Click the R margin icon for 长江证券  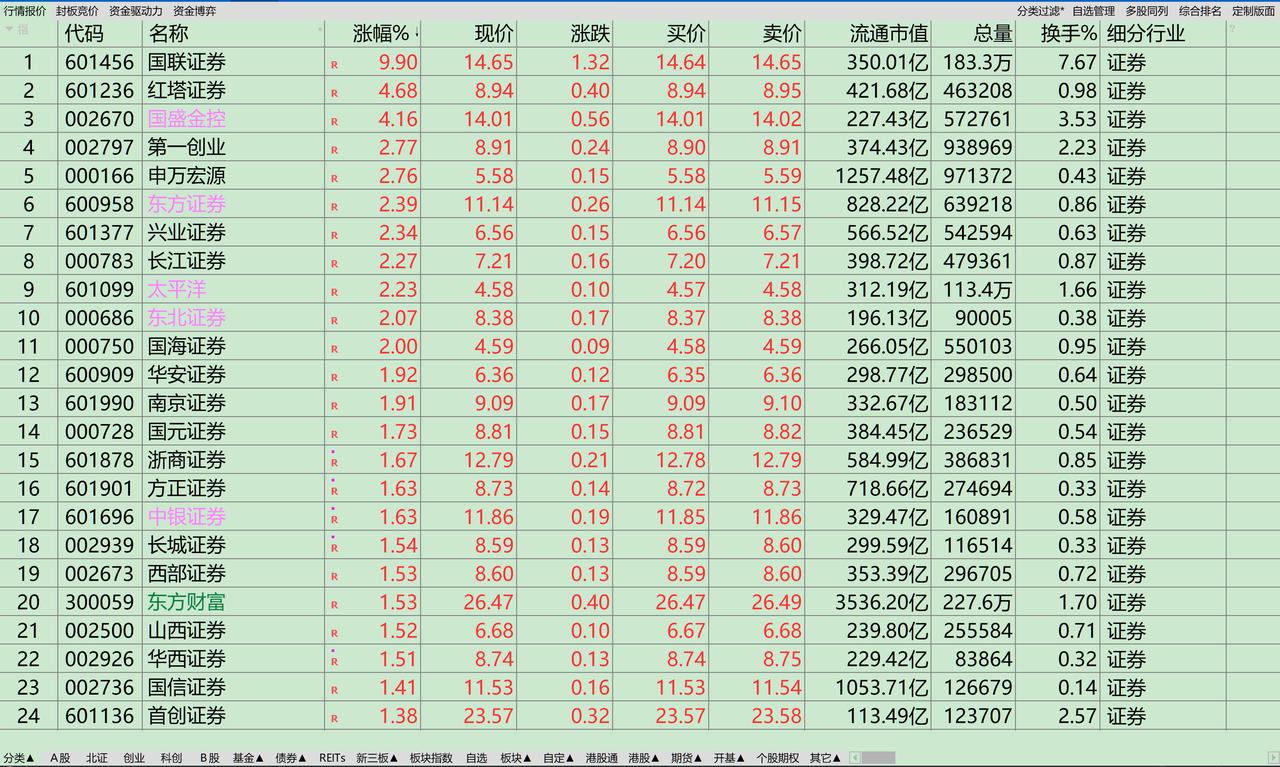point(334,264)
